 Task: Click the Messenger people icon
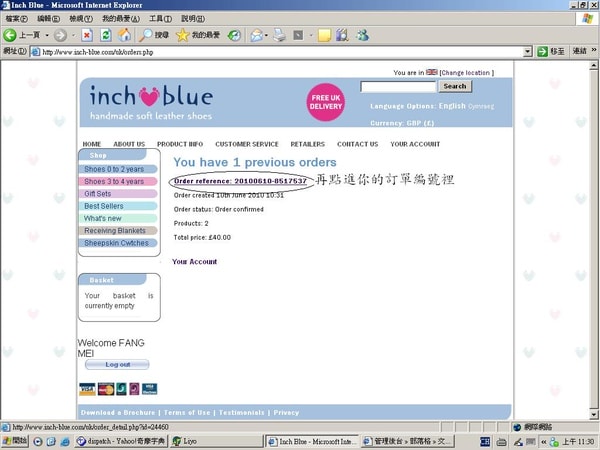tap(362, 35)
